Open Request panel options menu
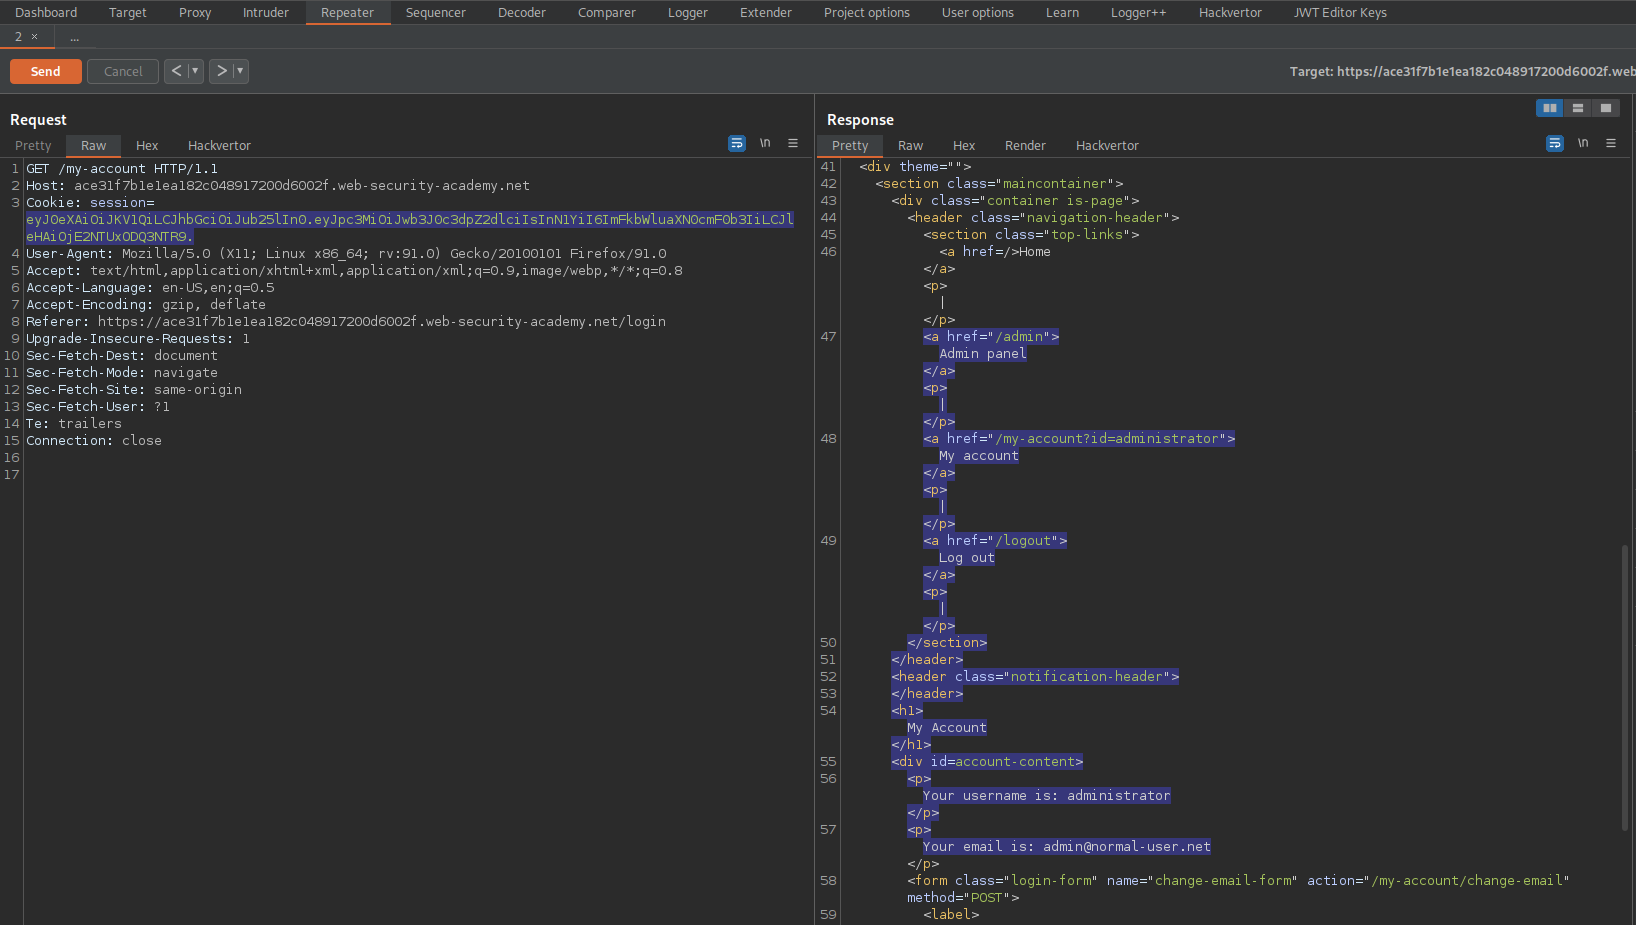 click(x=793, y=143)
